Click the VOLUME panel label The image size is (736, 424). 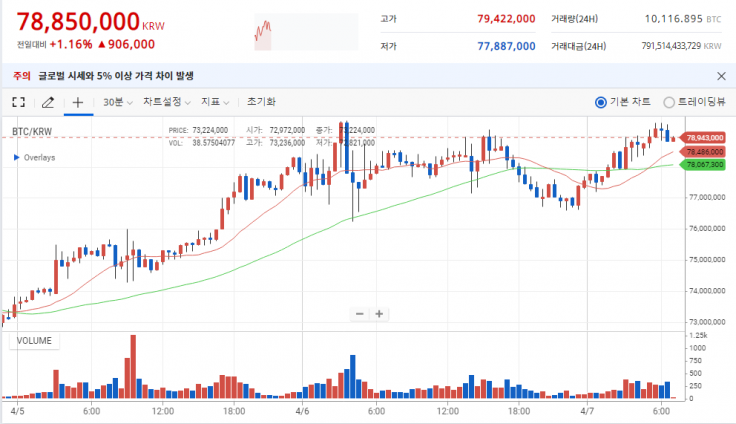click(x=34, y=341)
